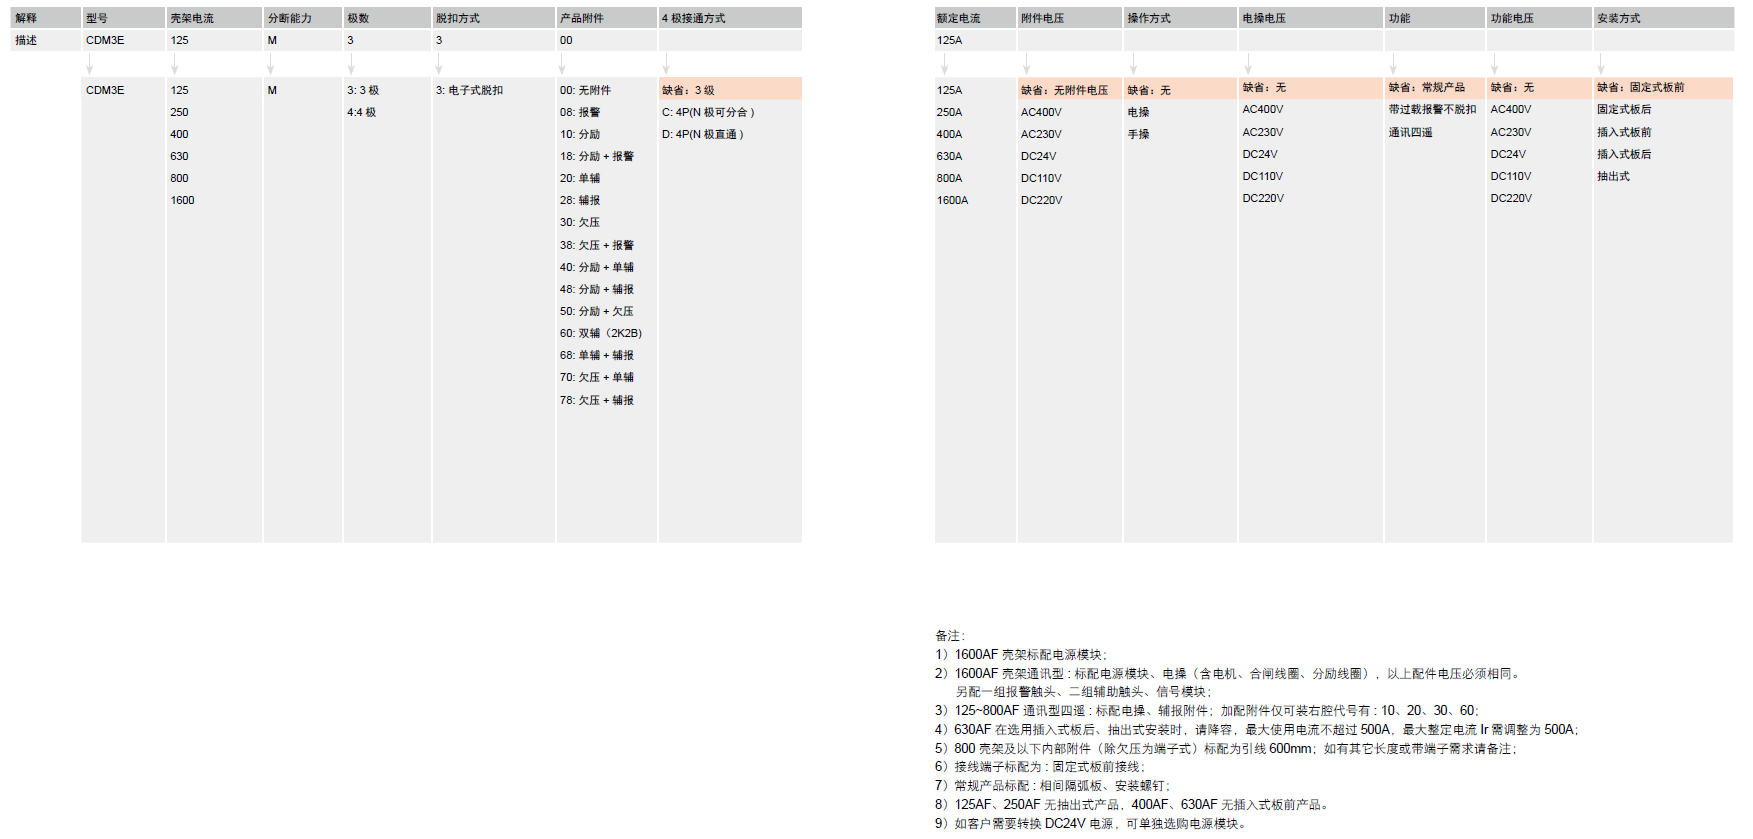
Task: Click the down arrow under 操作方式 column
Action: [1133, 65]
